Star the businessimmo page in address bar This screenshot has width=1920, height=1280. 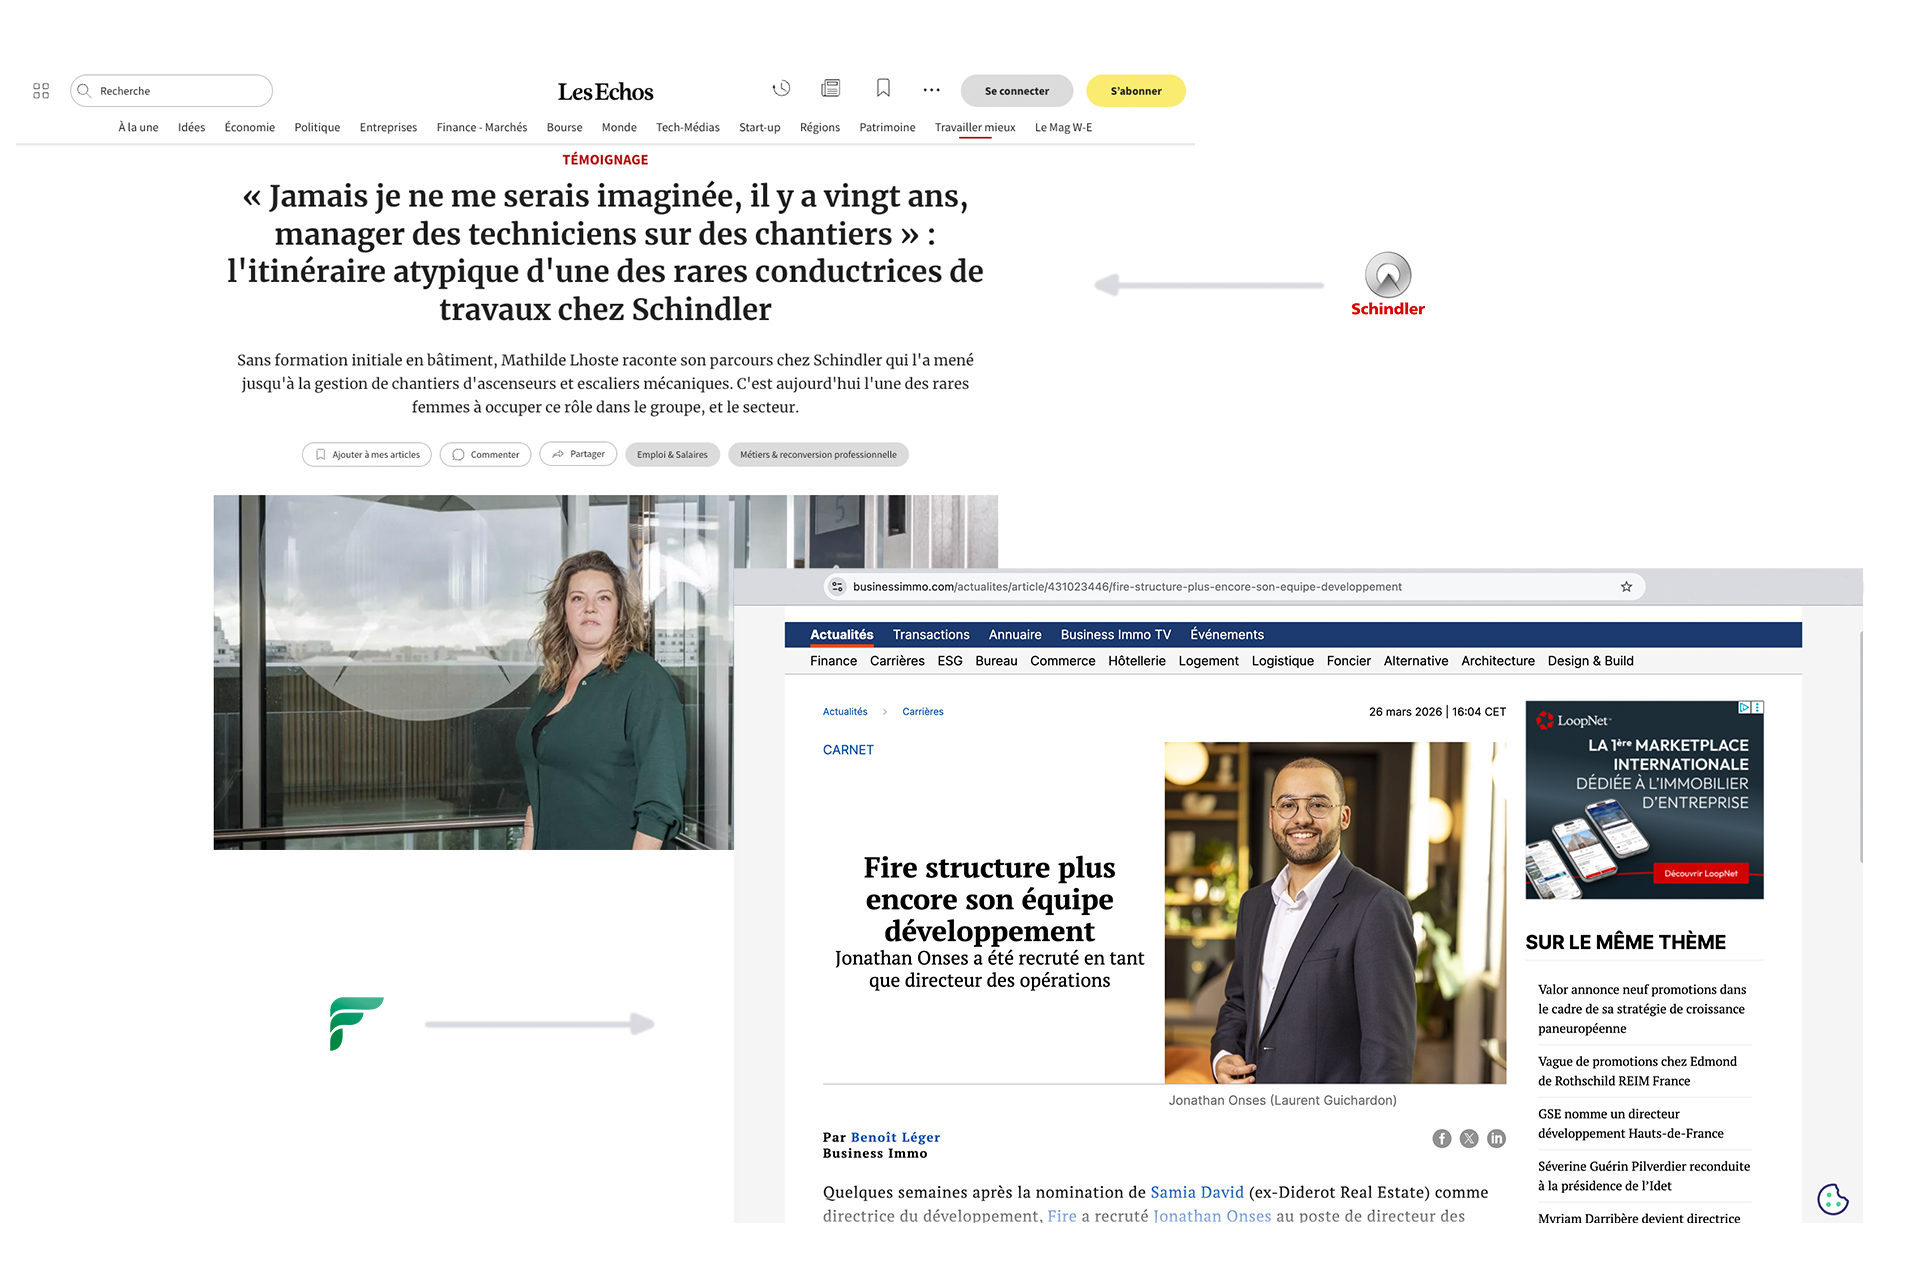[1626, 587]
